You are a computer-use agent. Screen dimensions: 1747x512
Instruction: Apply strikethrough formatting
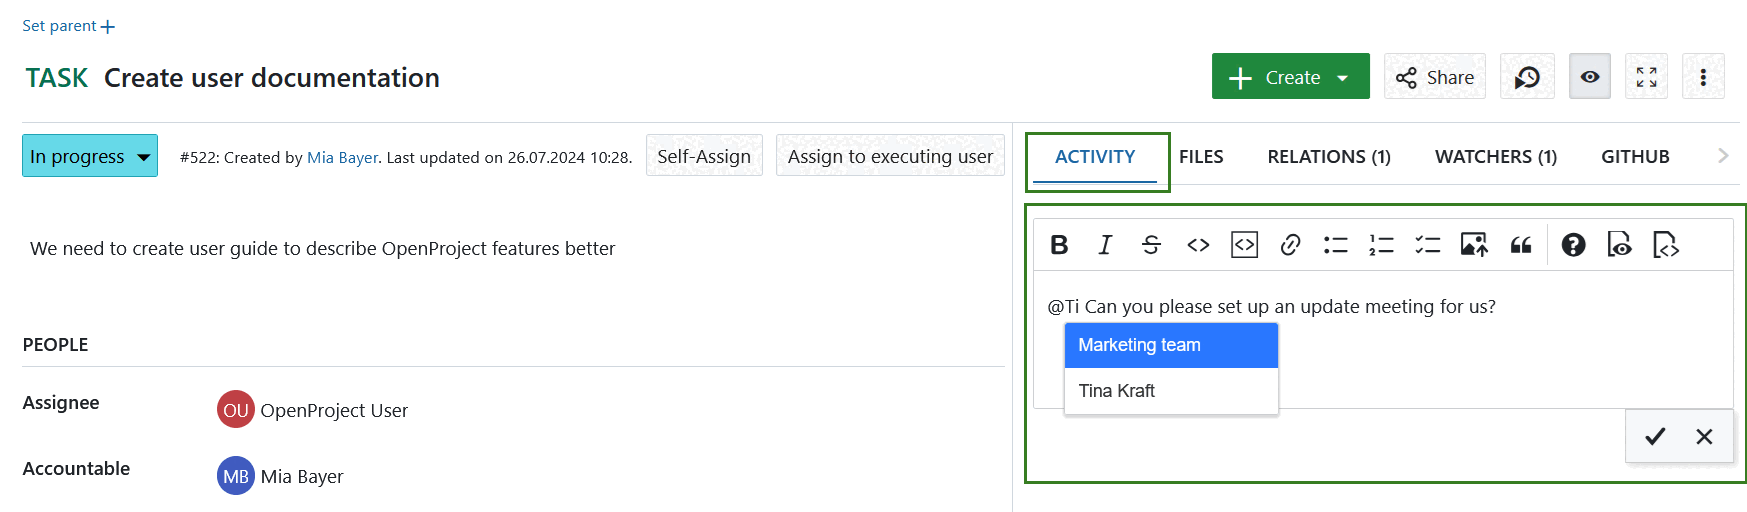coord(1151,245)
